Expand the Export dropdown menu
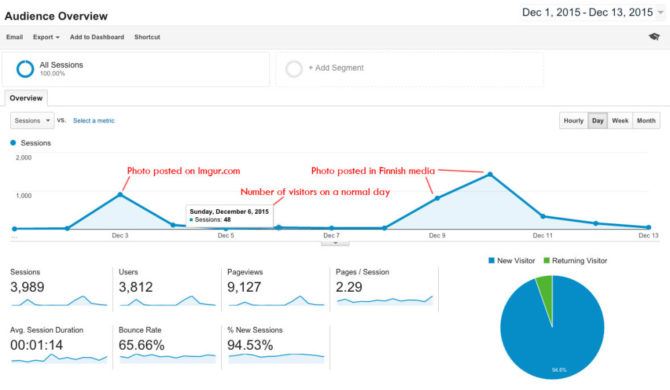 pos(46,37)
